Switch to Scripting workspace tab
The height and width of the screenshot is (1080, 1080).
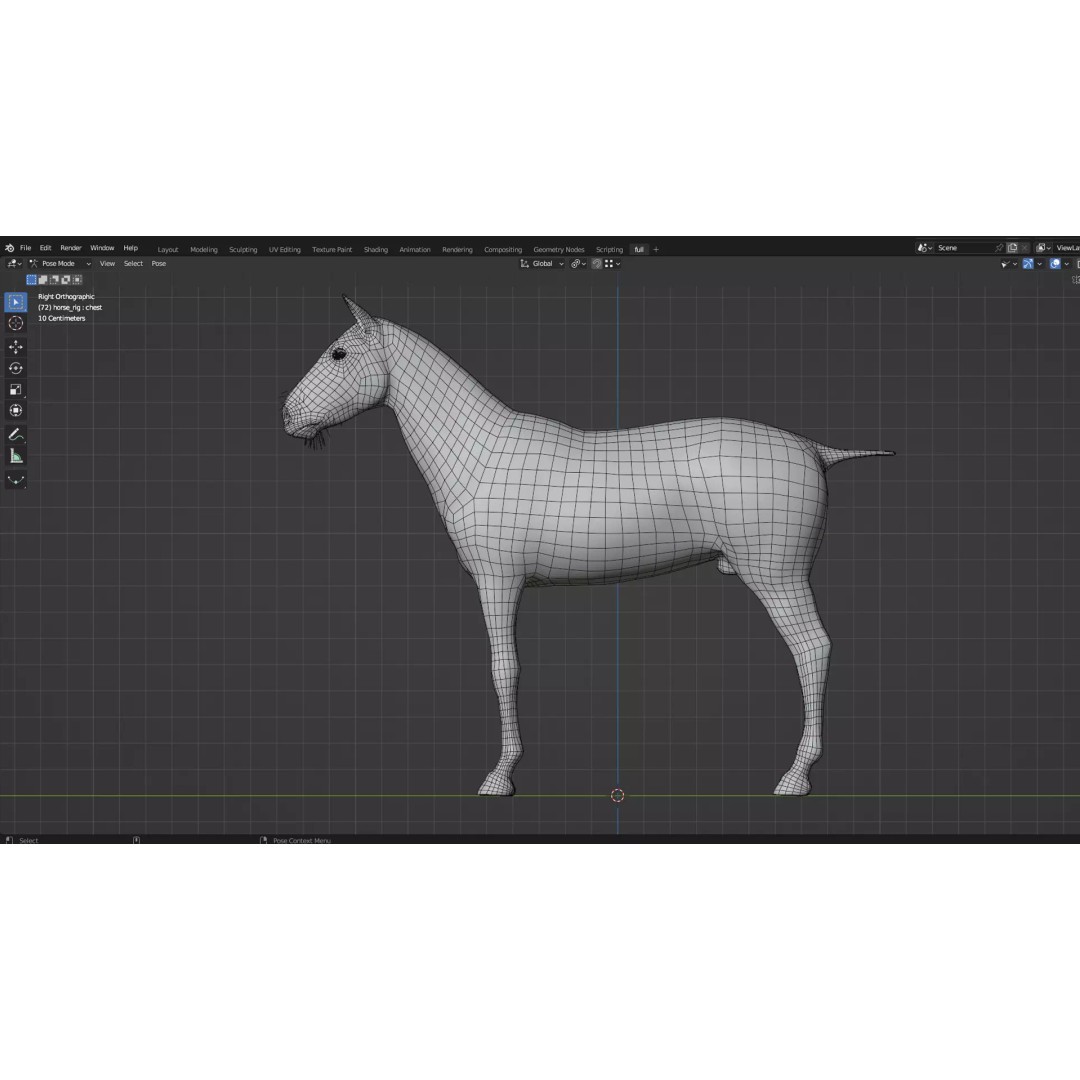click(x=609, y=249)
